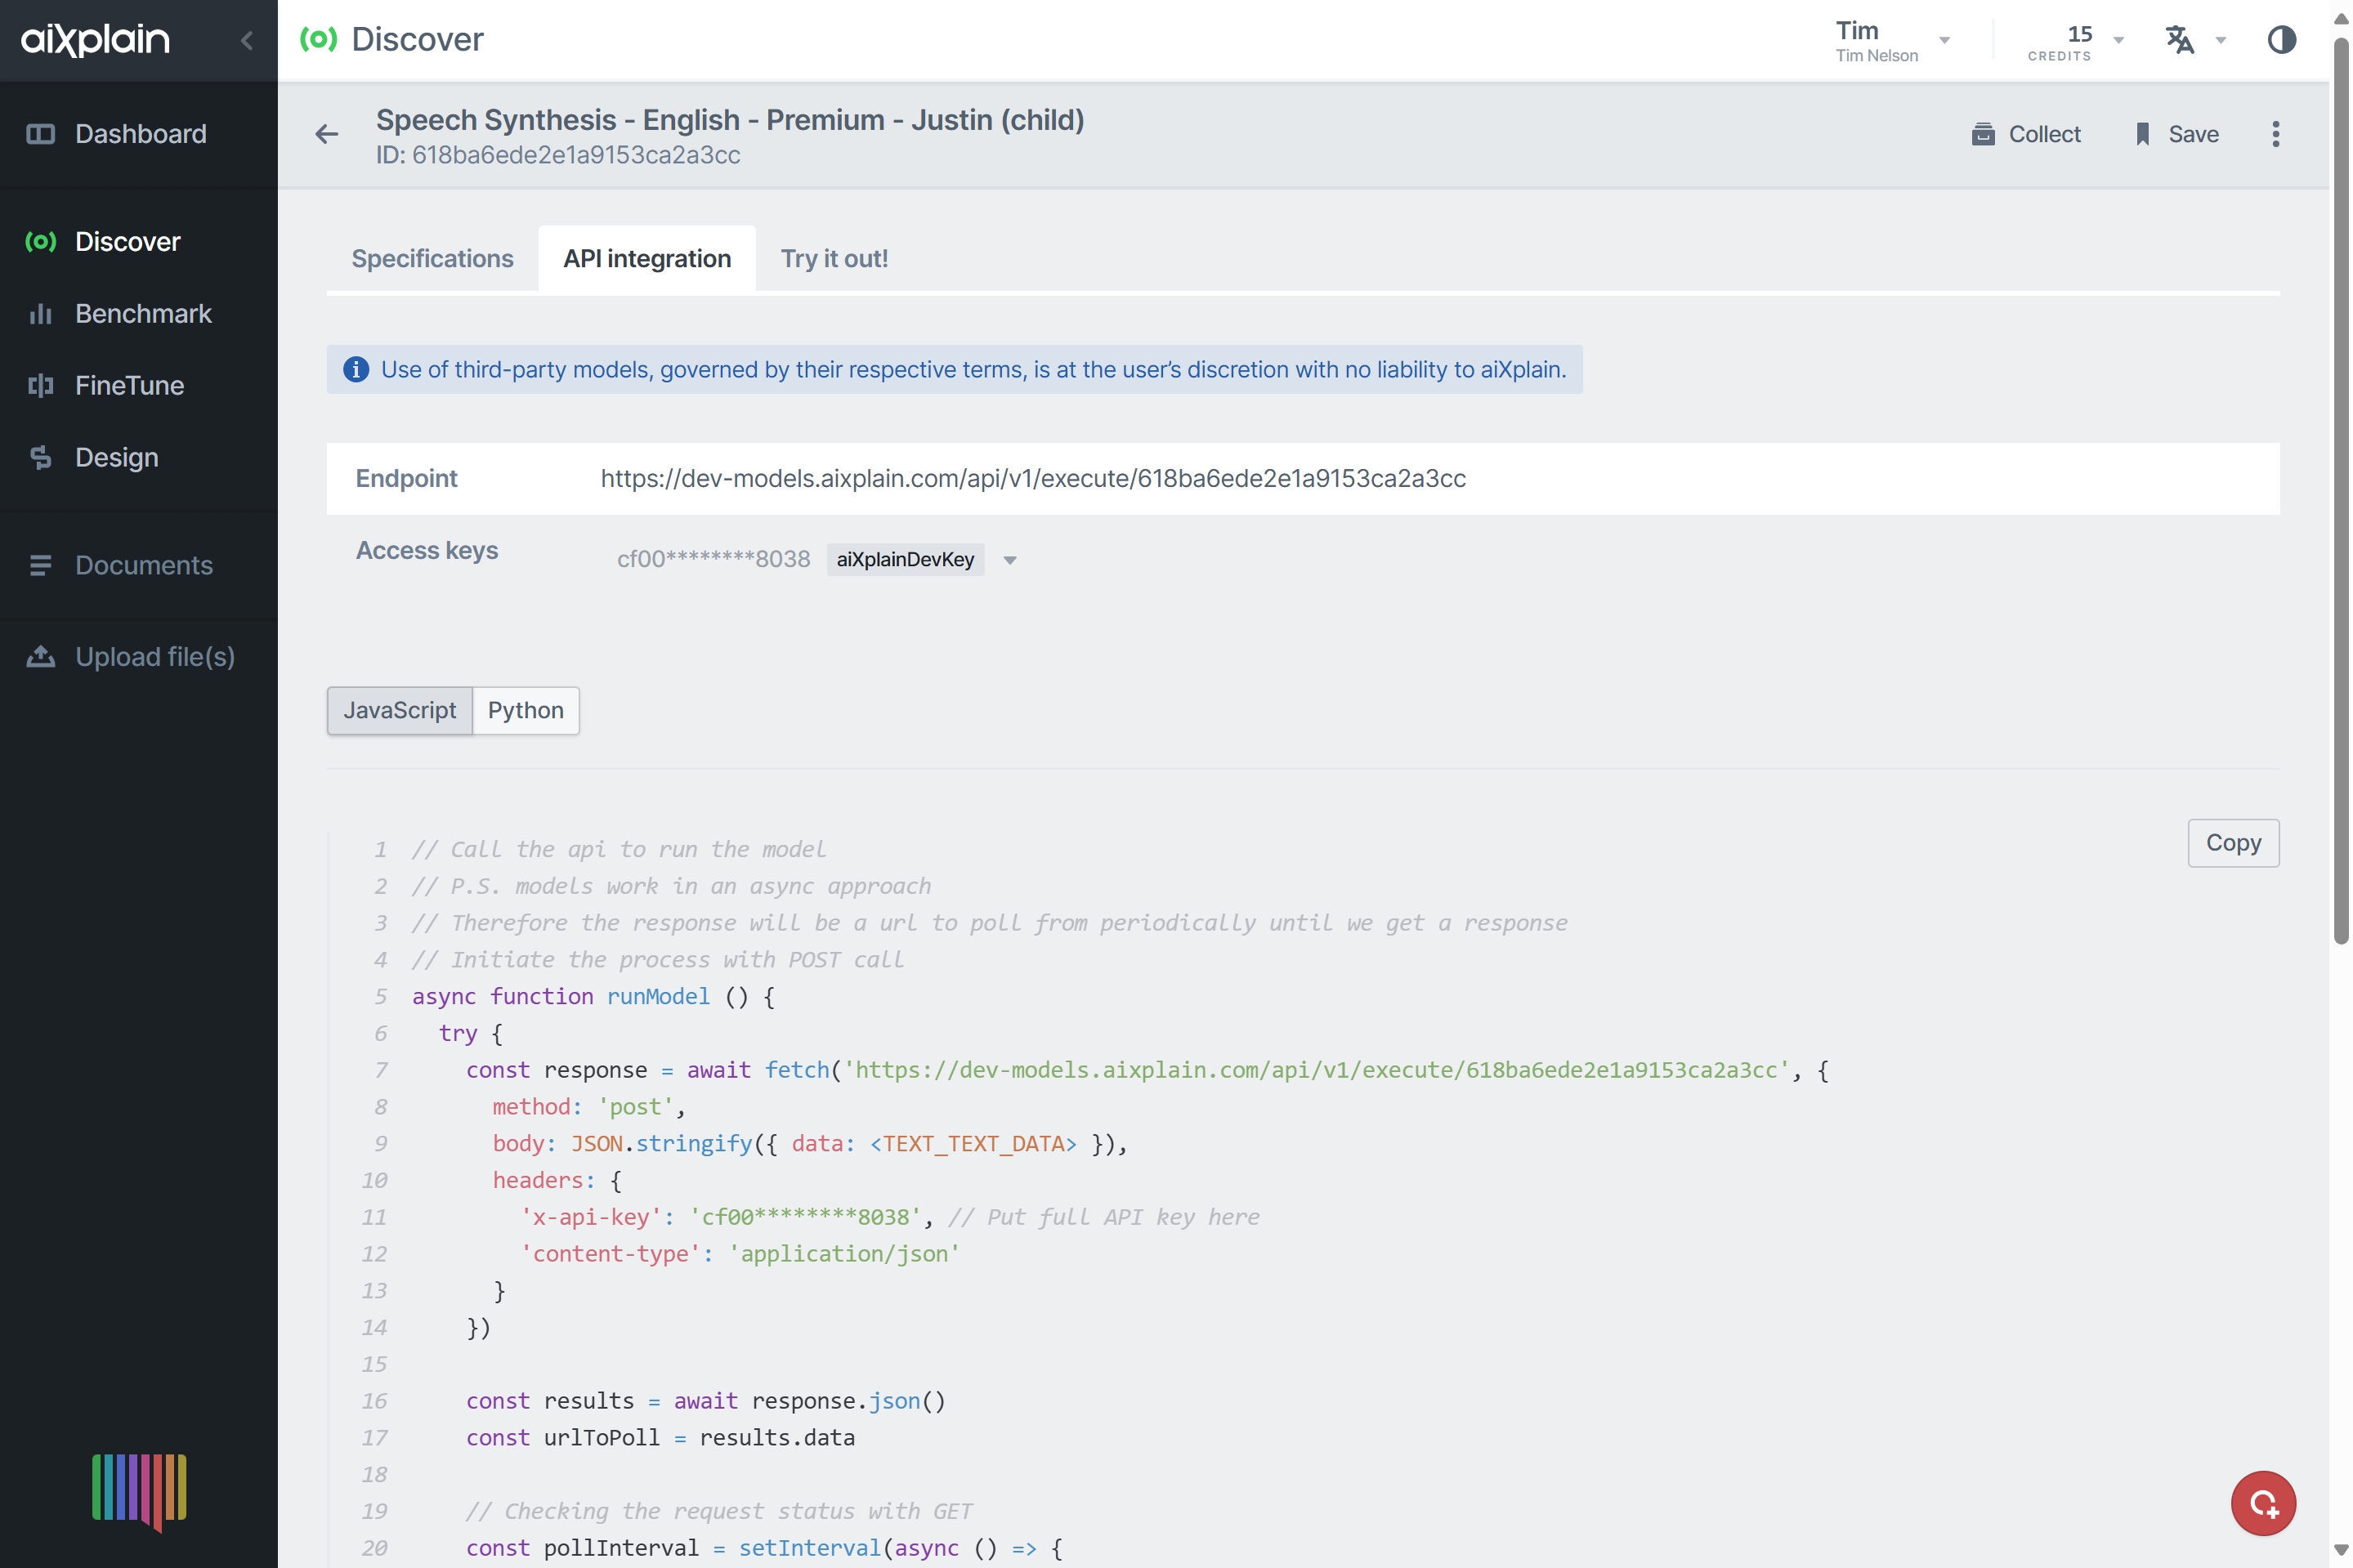The width and height of the screenshot is (2353, 1568).
Task: Switch to the Specifications tab
Action: (x=432, y=258)
